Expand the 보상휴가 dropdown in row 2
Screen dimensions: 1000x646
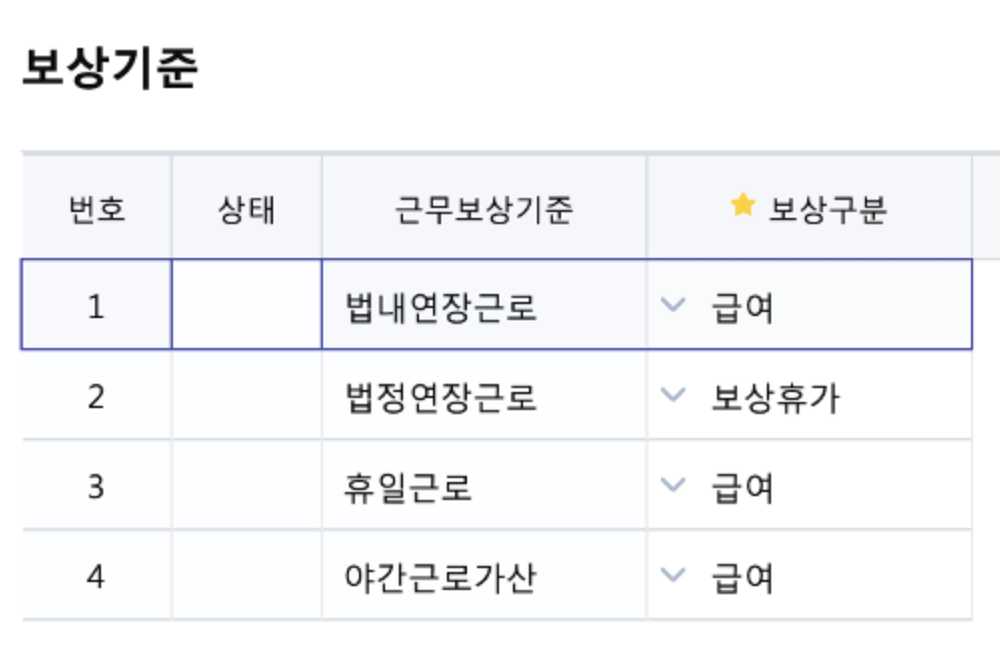click(674, 395)
